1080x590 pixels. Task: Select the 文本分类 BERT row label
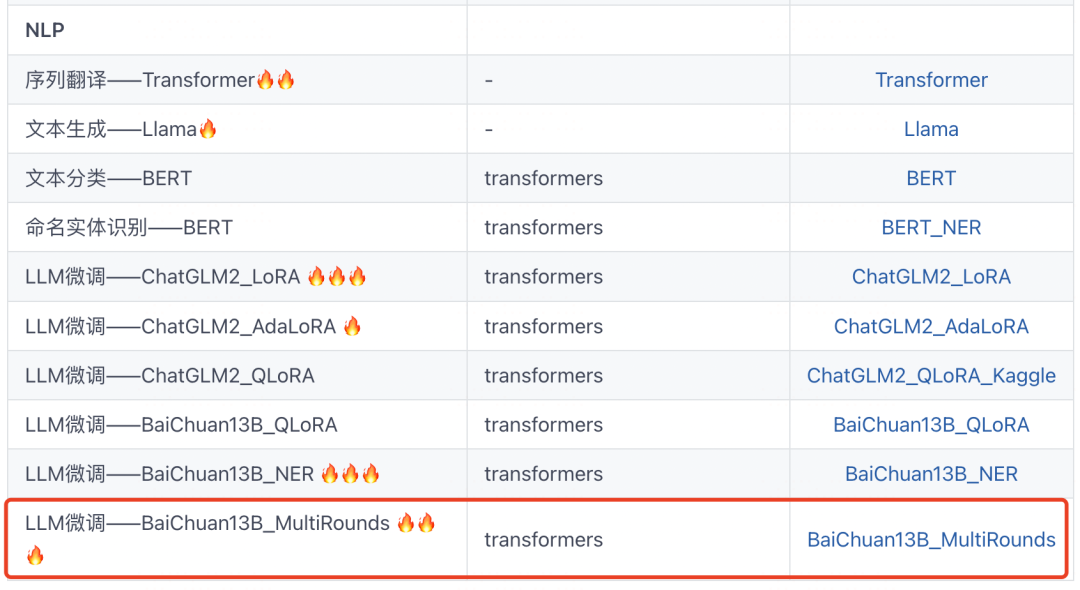tap(108, 178)
